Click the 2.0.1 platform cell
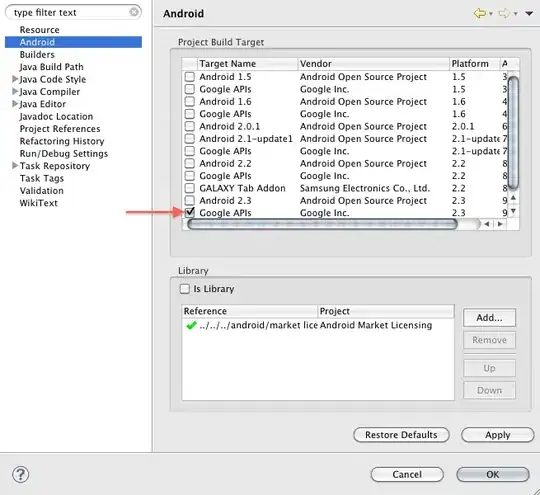 [x=463, y=126]
